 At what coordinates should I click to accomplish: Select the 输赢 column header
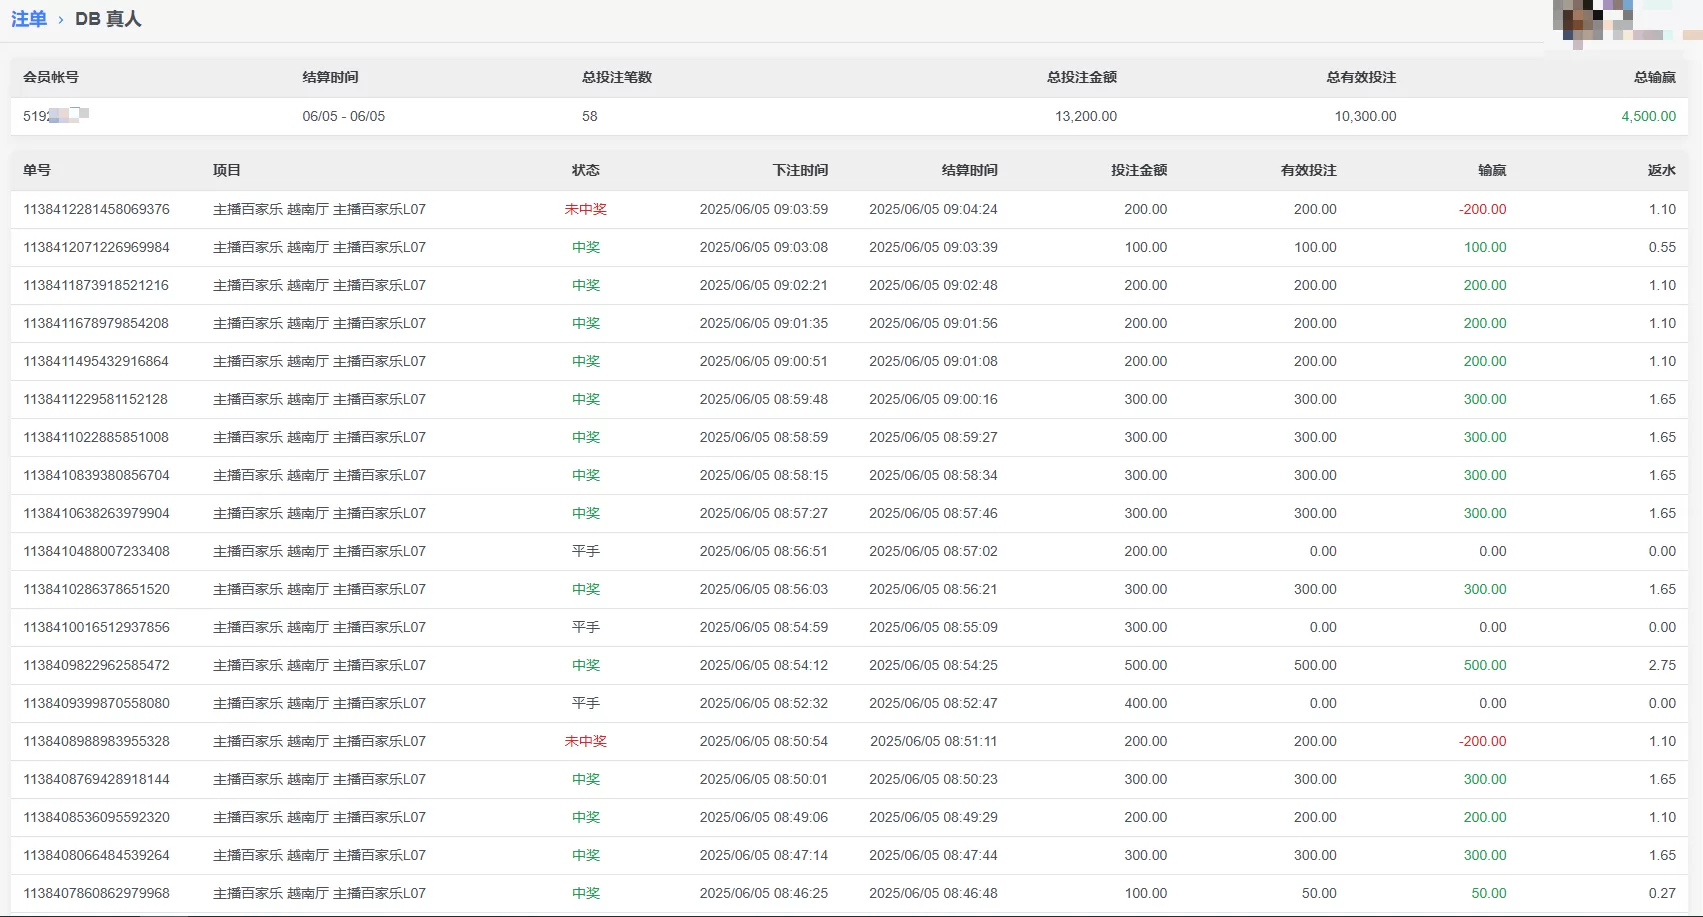[x=1492, y=170]
